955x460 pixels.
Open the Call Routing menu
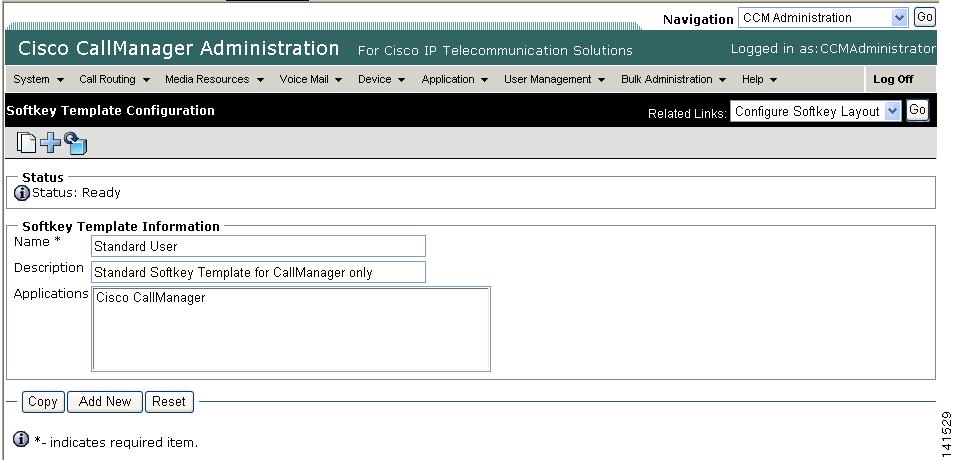(115, 79)
